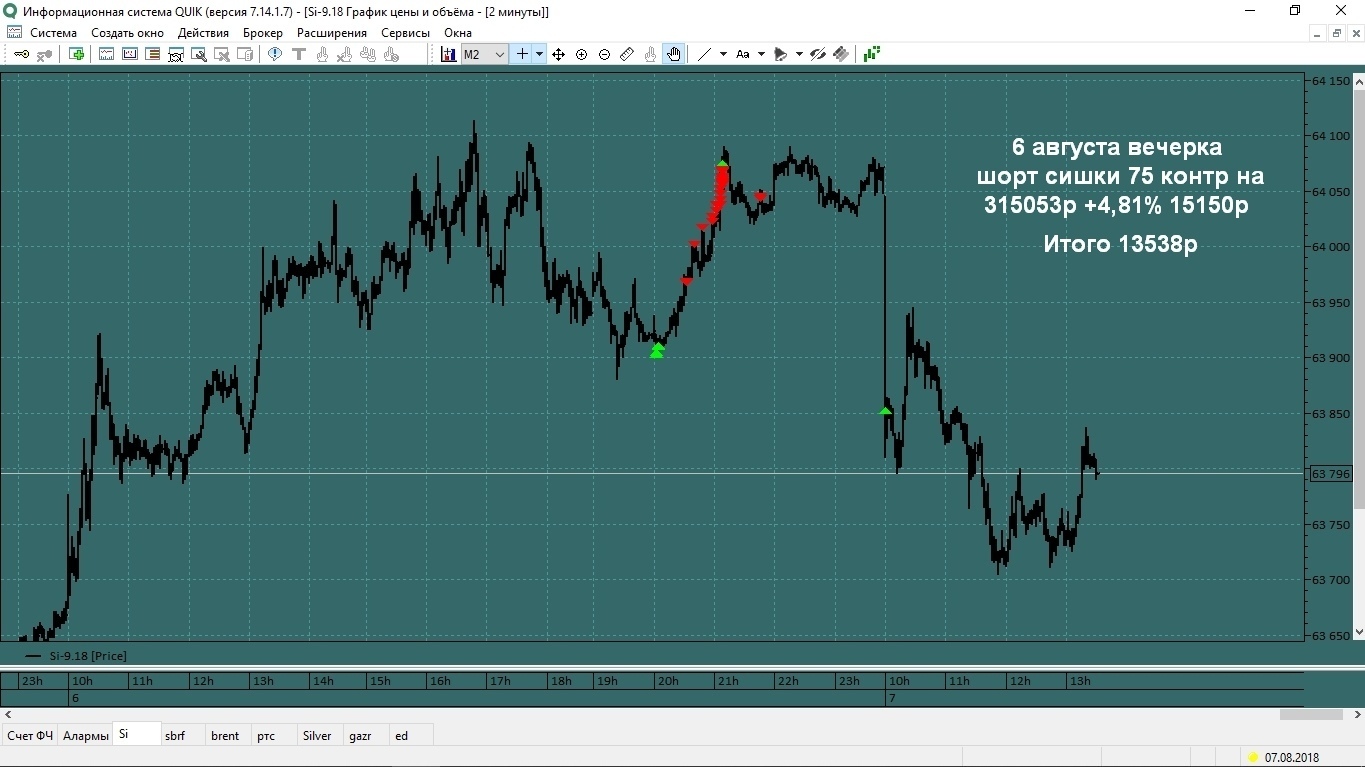The width and height of the screenshot is (1365, 767).
Task: Open the Сервисы menu
Action: pos(405,33)
